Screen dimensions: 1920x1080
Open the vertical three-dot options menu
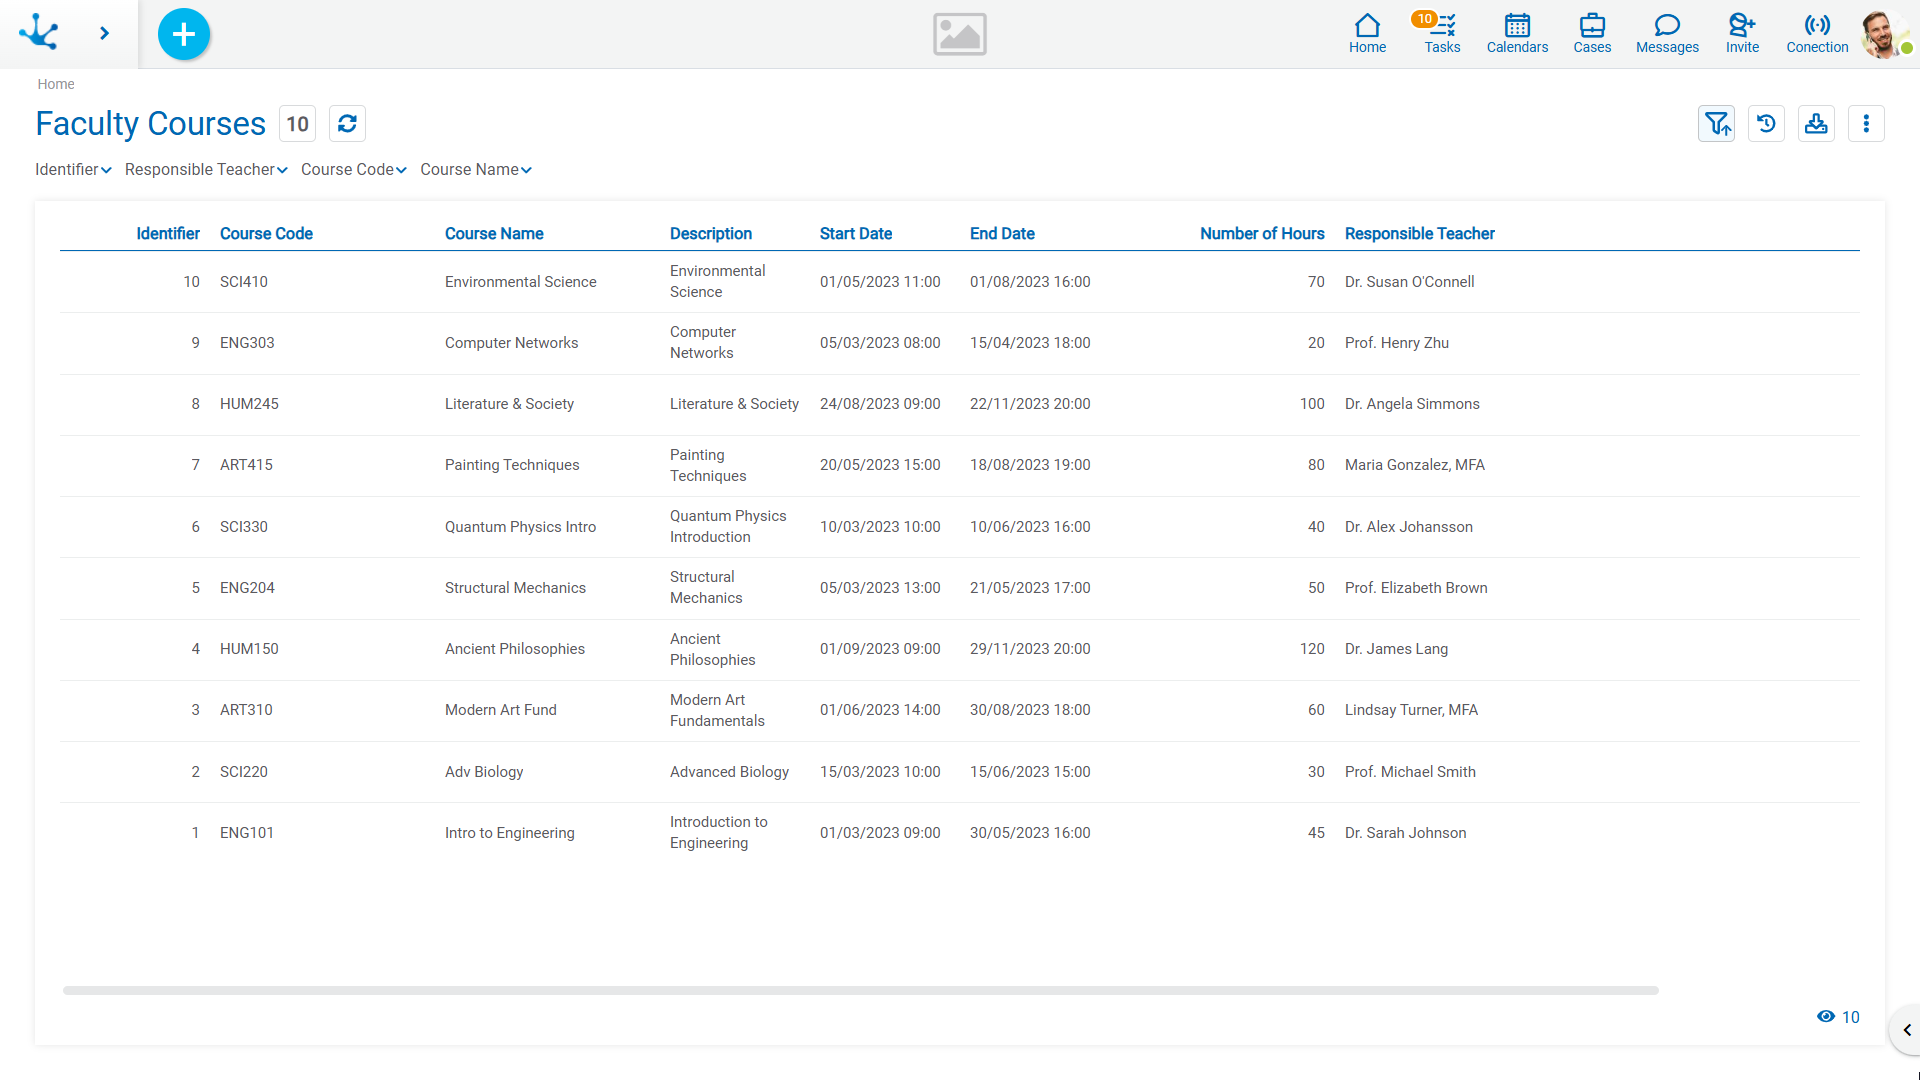click(1866, 124)
